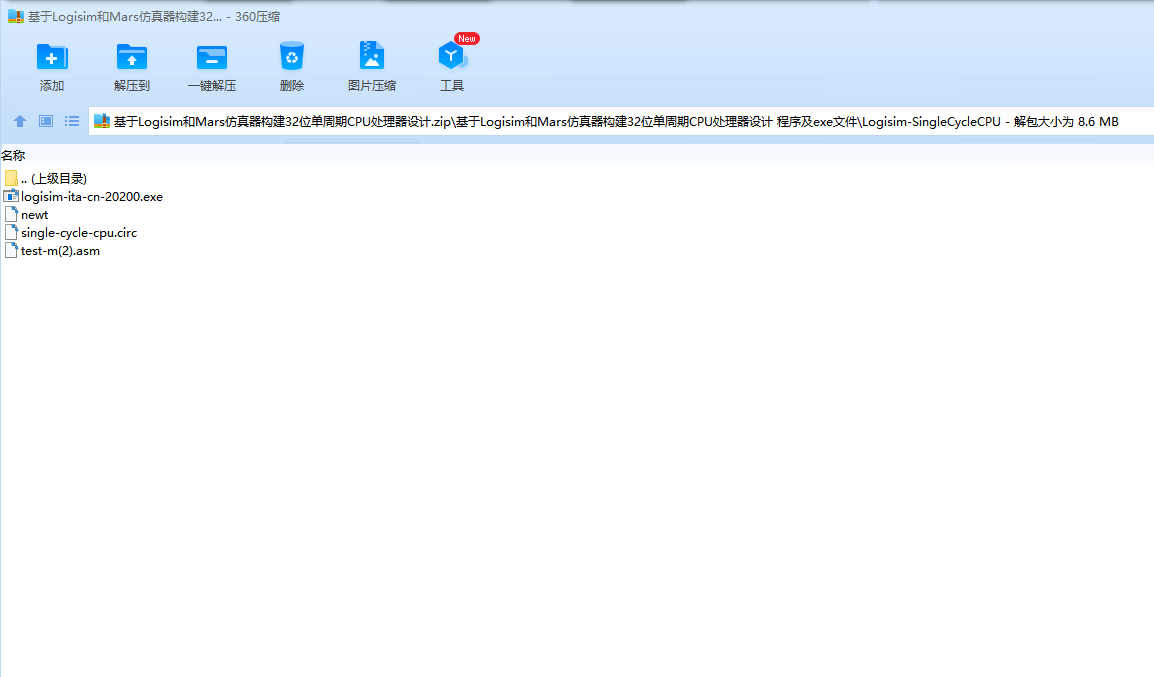Screen dimensions: 1154x677
Task: Click the archive path address field
Action: (x=621, y=121)
